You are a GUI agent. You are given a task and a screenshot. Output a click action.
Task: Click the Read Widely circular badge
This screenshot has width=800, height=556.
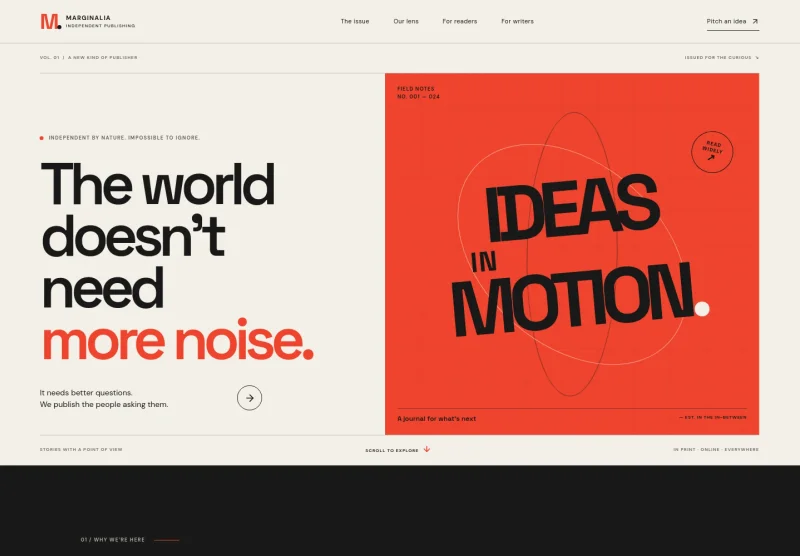[x=712, y=151]
